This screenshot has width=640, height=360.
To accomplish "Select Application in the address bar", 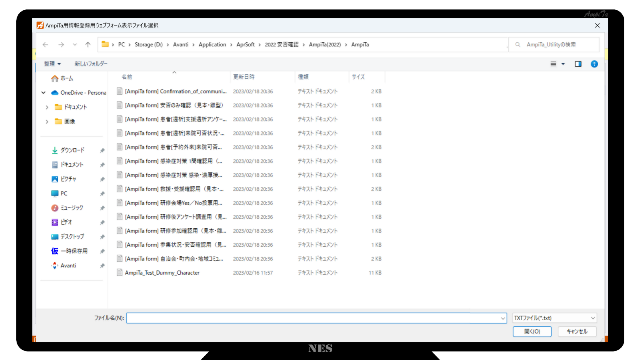I will tap(212, 44).
